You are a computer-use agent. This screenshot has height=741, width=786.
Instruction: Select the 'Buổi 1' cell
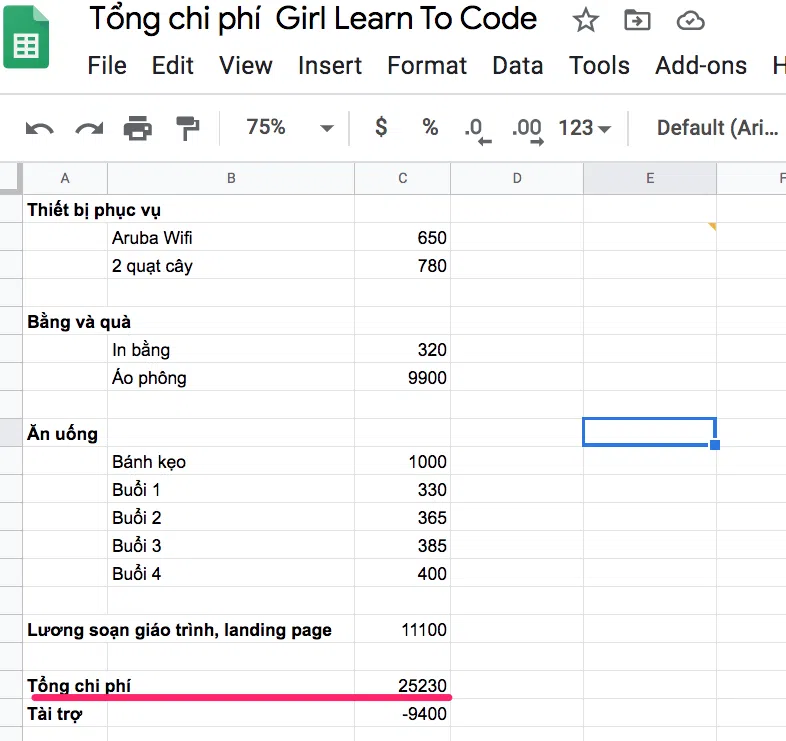231,490
